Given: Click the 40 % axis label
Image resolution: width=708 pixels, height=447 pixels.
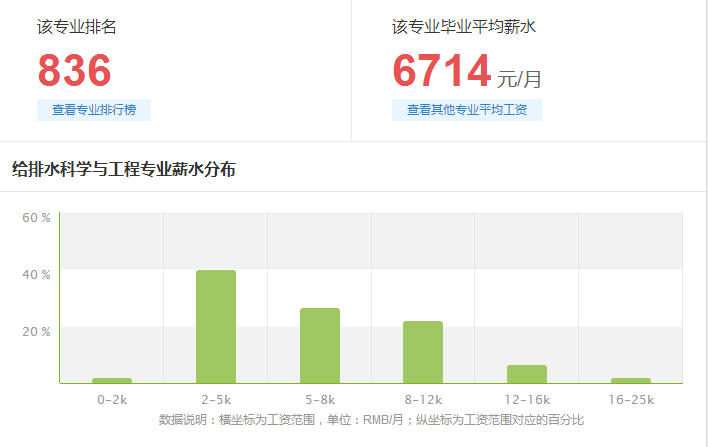Looking at the screenshot, I should pyautogui.click(x=36, y=275).
